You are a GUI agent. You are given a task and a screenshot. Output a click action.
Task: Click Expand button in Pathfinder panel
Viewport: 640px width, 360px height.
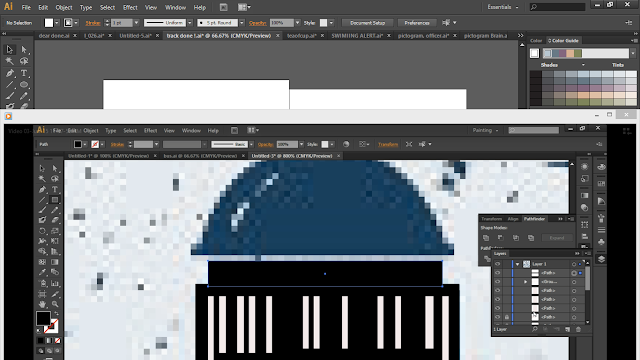(x=557, y=238)
